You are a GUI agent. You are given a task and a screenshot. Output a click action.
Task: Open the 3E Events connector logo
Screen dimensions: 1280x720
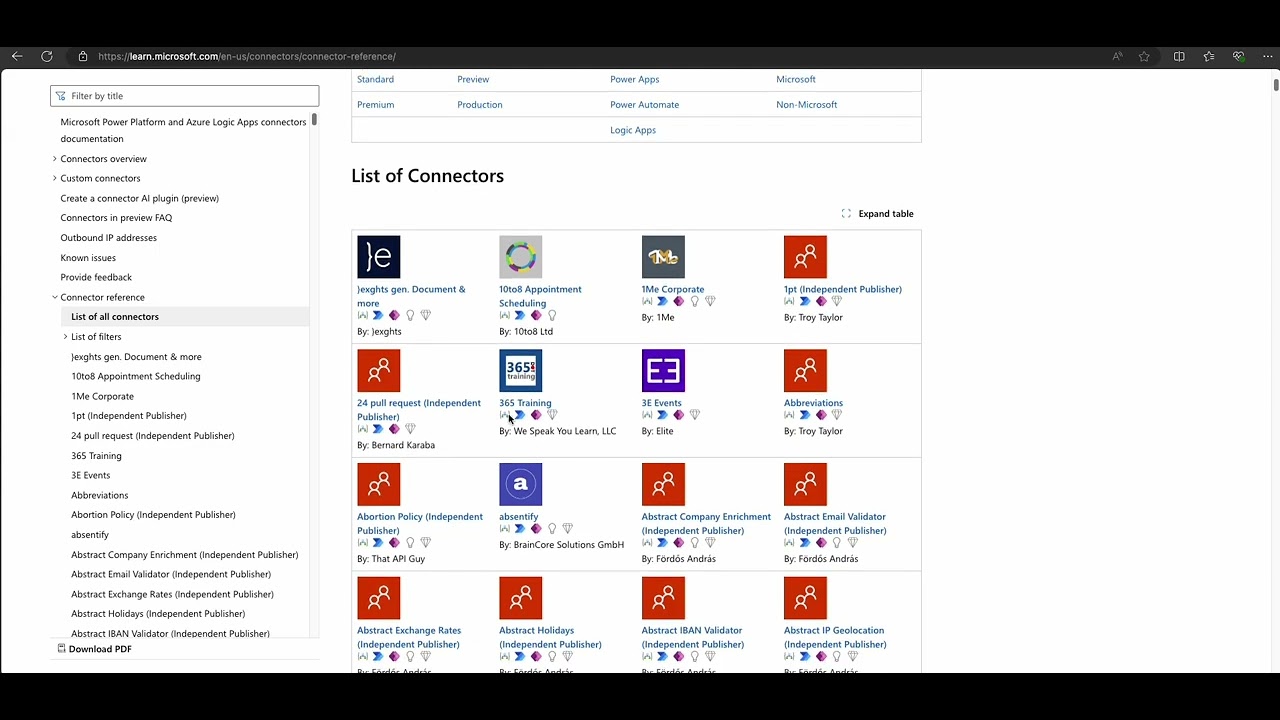tap(663, 371)
